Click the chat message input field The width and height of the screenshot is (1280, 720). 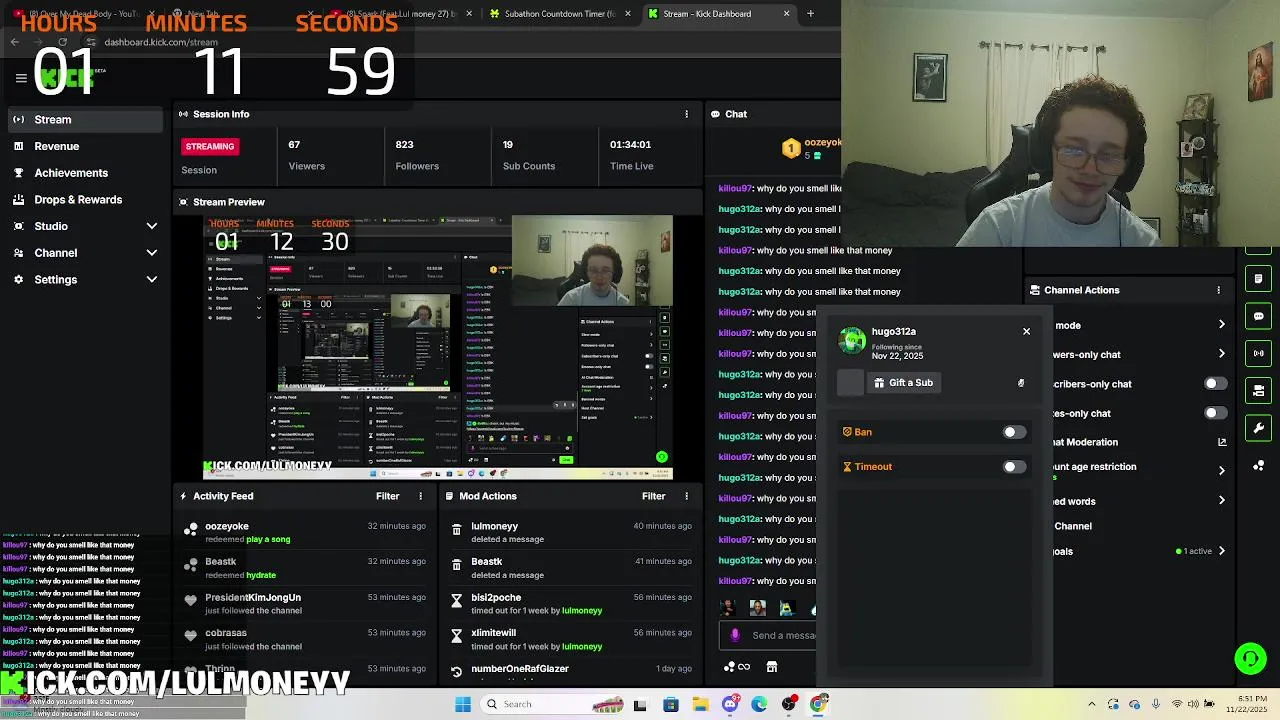[x=770, y=635]
